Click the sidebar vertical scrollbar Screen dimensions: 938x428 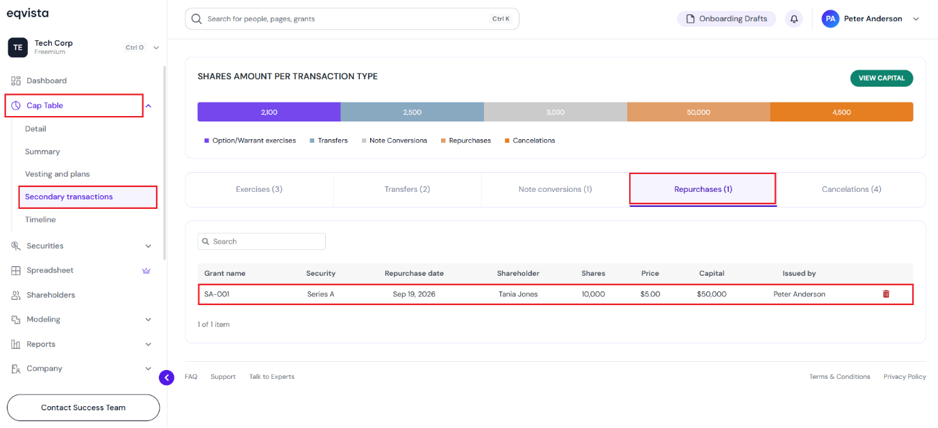click(x=165, y=162)
